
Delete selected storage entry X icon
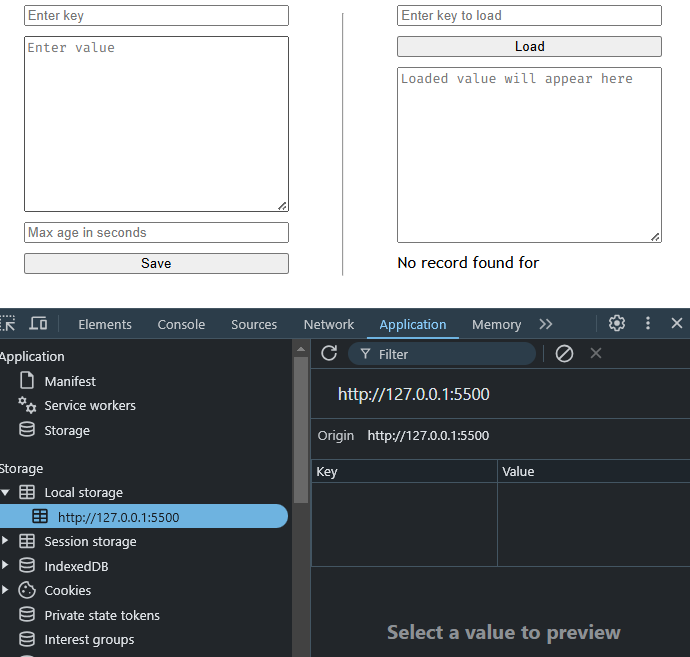click(596, 353)
